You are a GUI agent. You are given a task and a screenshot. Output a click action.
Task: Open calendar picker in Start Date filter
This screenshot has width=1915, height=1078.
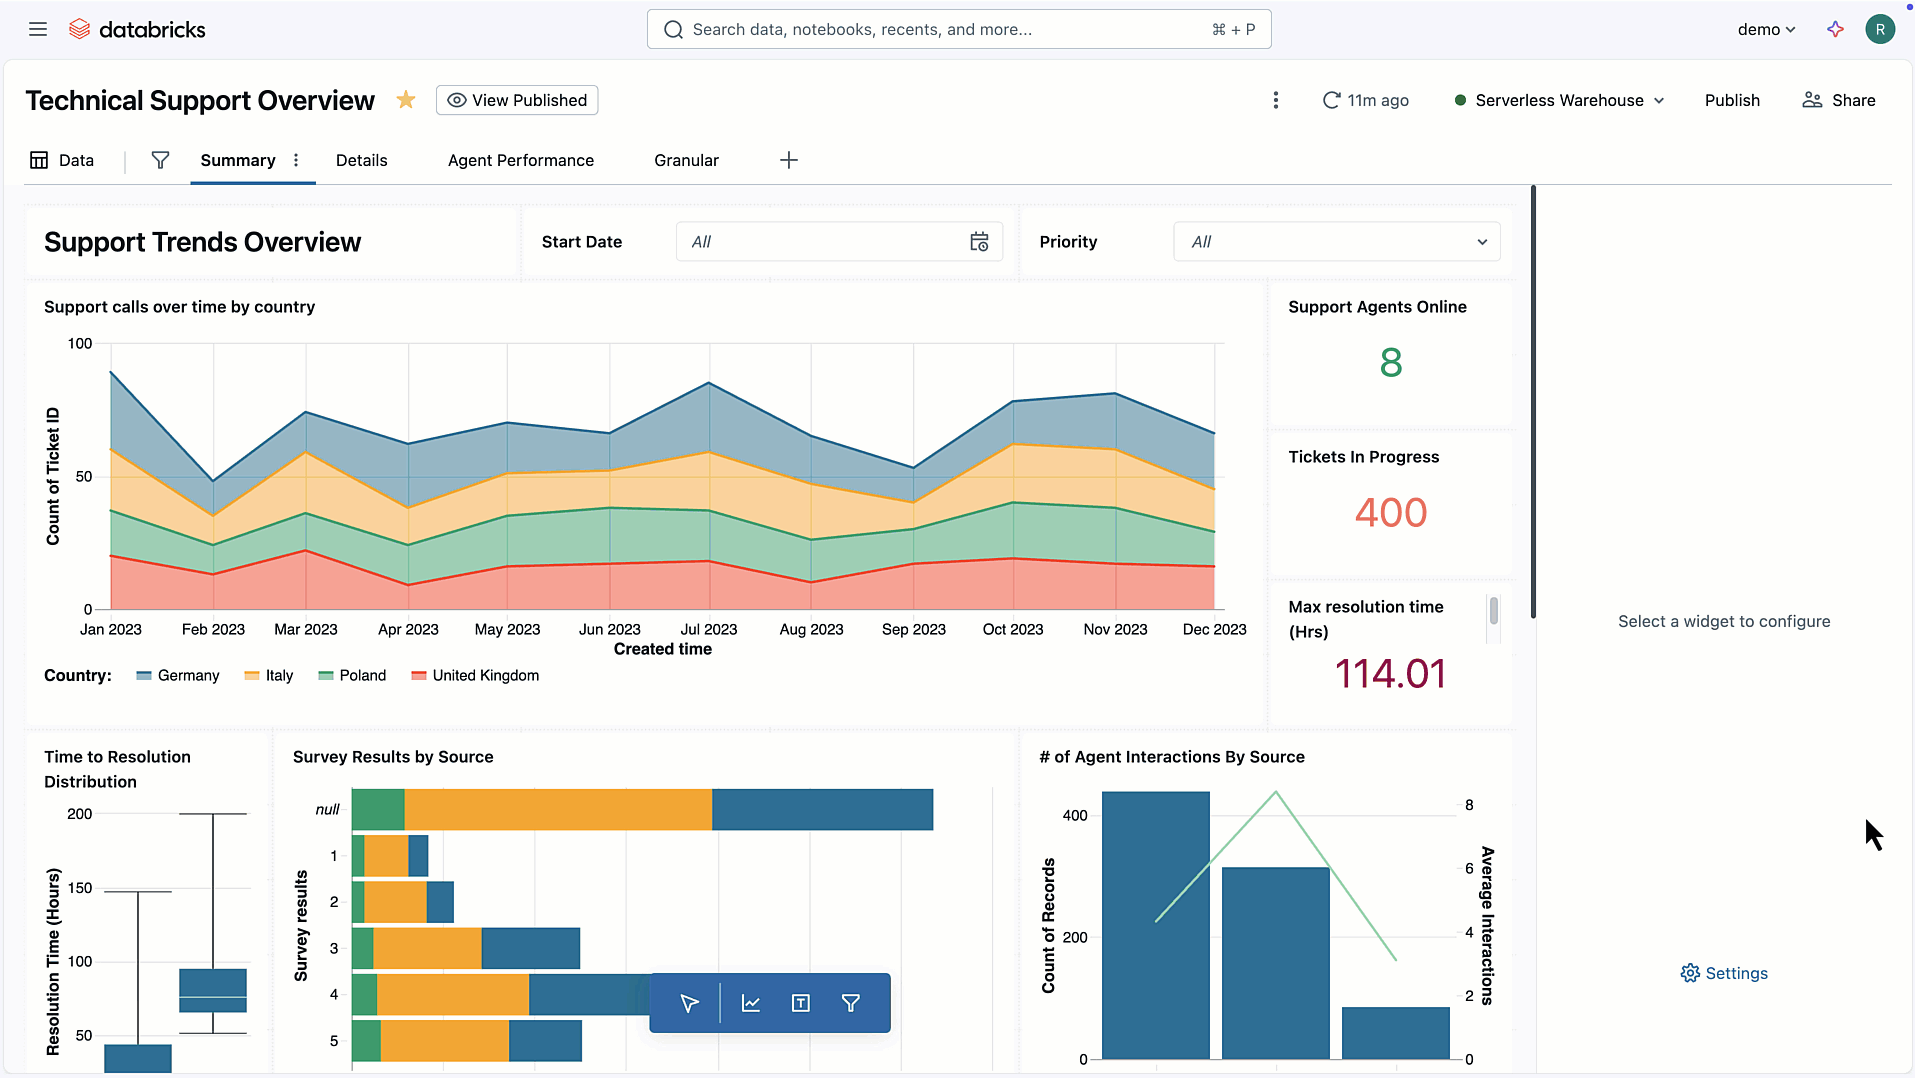point(979,242)
